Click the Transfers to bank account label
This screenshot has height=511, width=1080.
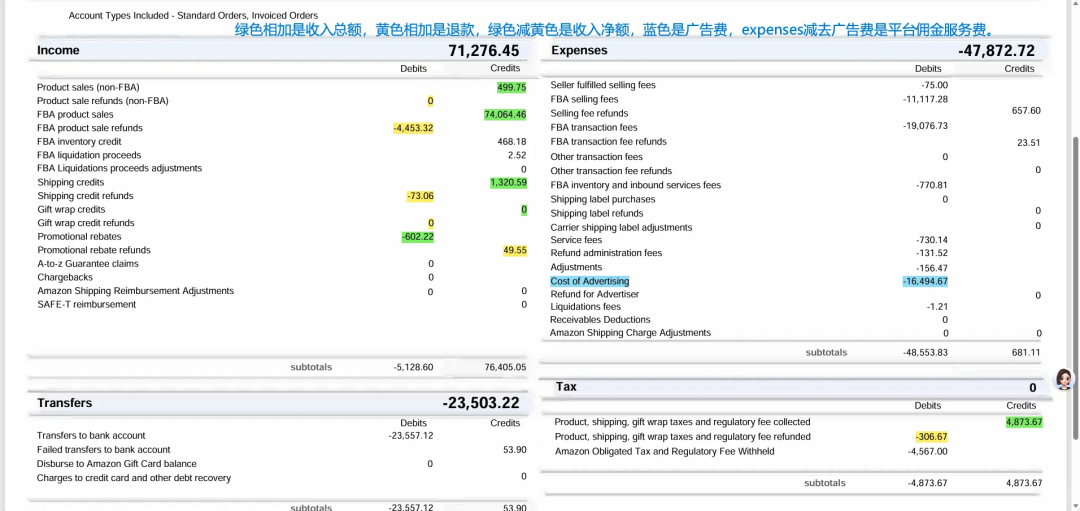click(x=91, y=436)
